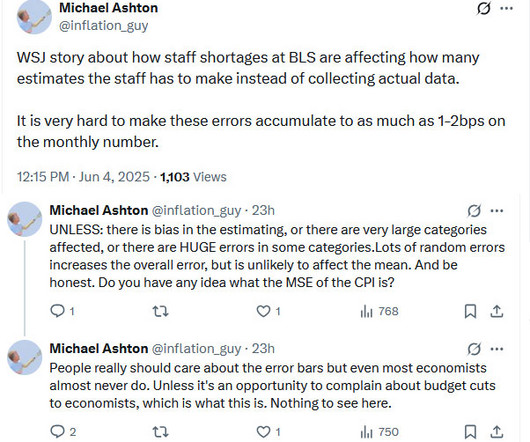
Task: Bookmark the tweet about error bars
Action: [x=470, y=432]
